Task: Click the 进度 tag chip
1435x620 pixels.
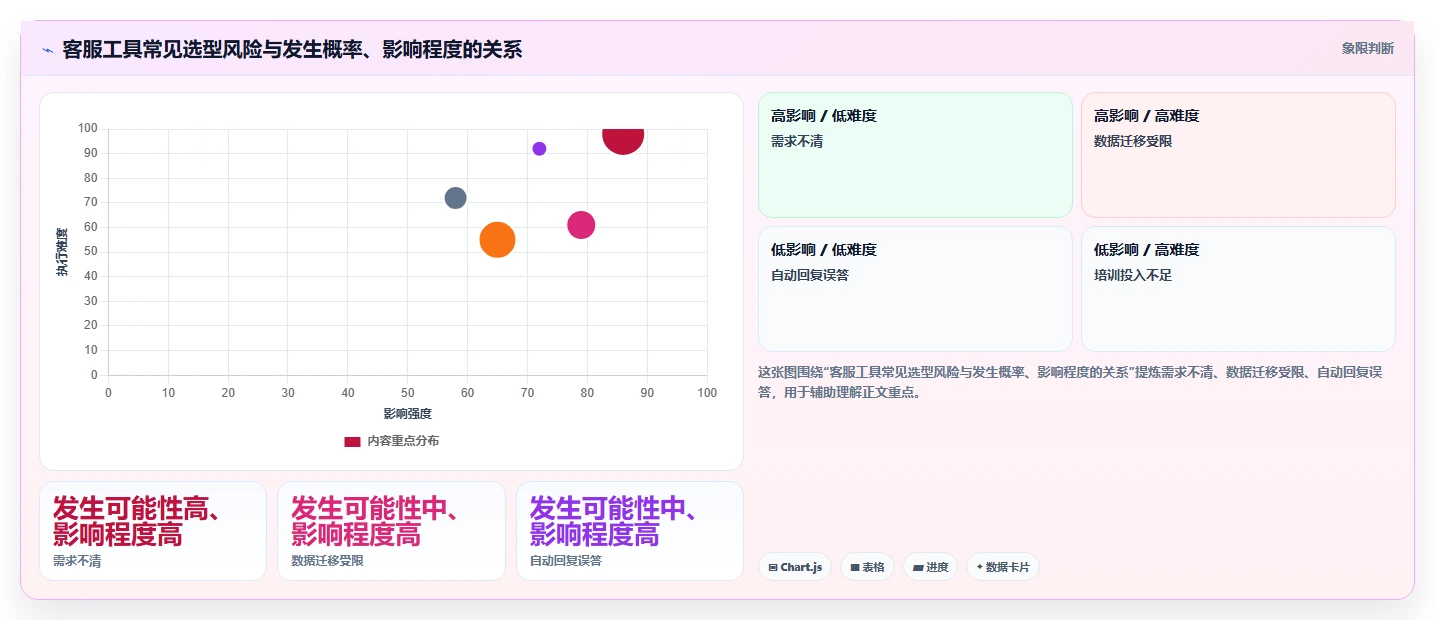Action: (x=930, y=567)
